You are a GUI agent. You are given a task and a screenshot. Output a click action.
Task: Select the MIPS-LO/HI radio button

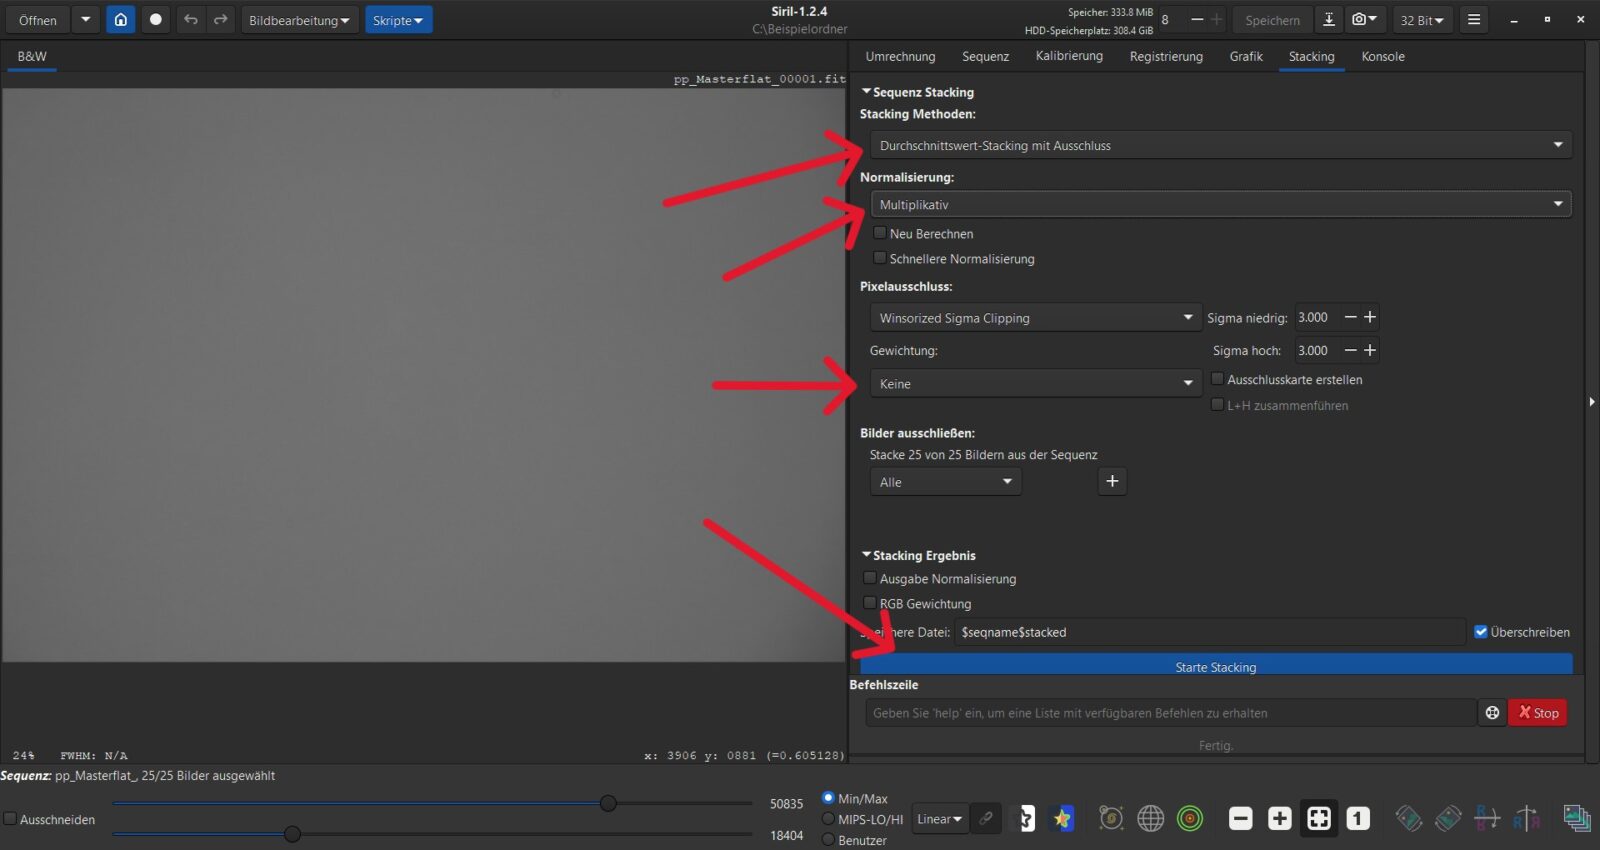[x=828, y=819]
